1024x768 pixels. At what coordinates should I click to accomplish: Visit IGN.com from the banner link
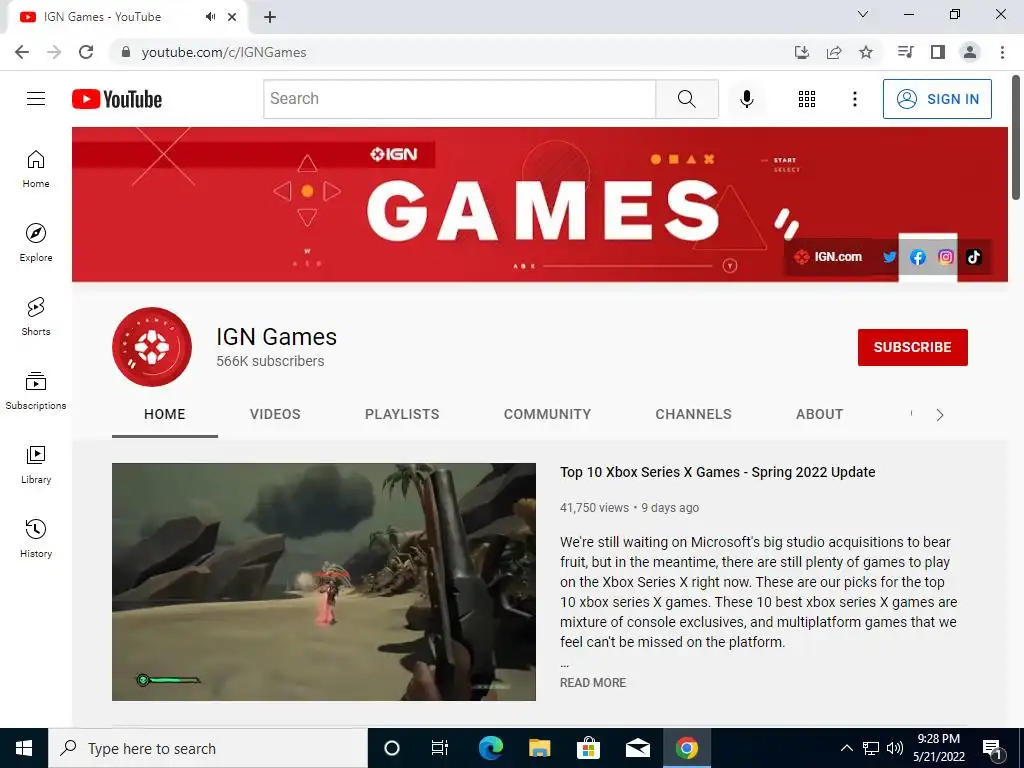[828, 257]
